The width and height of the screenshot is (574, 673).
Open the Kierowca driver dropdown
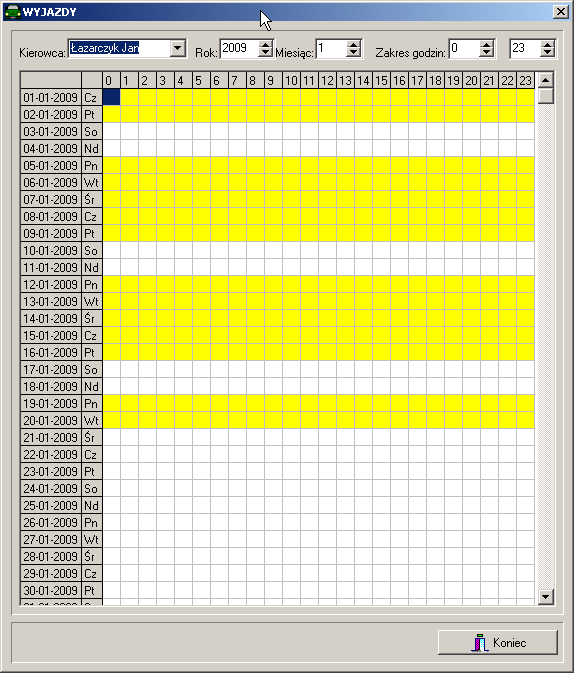click(177, 48)
